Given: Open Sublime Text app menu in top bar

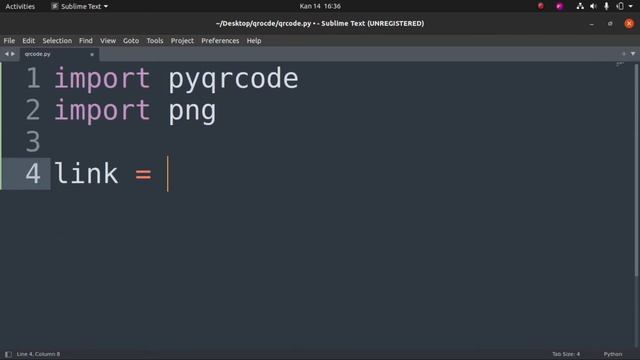Looking at the screenshot, I should 80,6.
